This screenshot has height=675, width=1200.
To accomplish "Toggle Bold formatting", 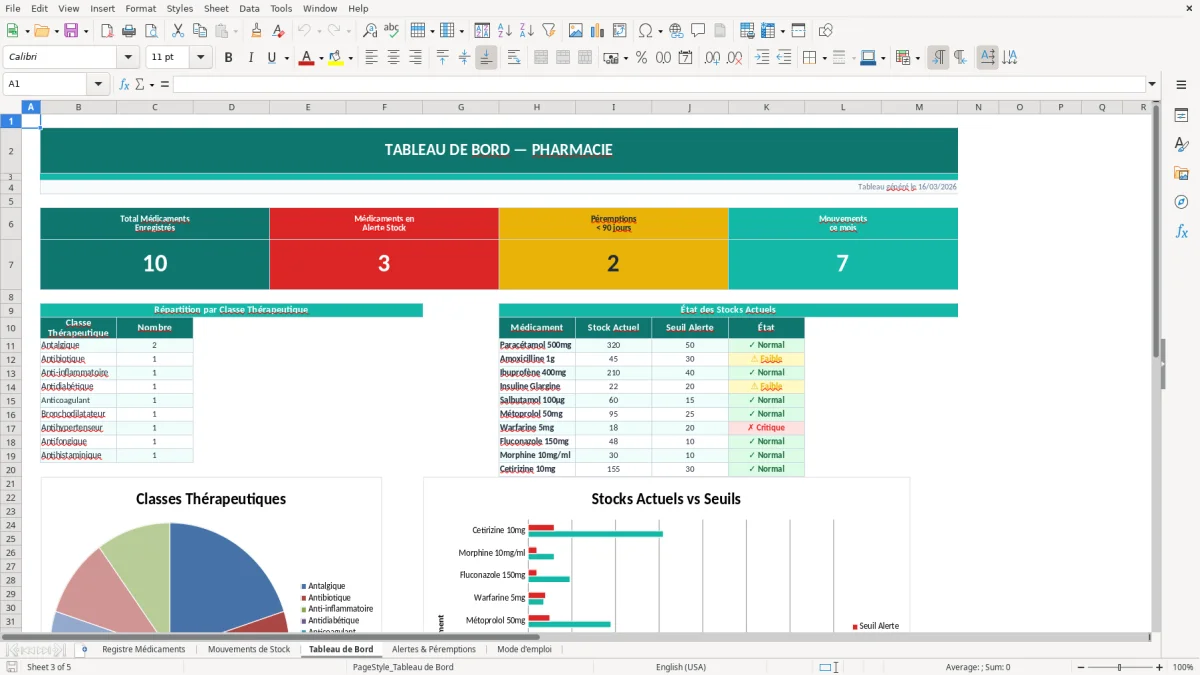I will (x=228, y=58).
